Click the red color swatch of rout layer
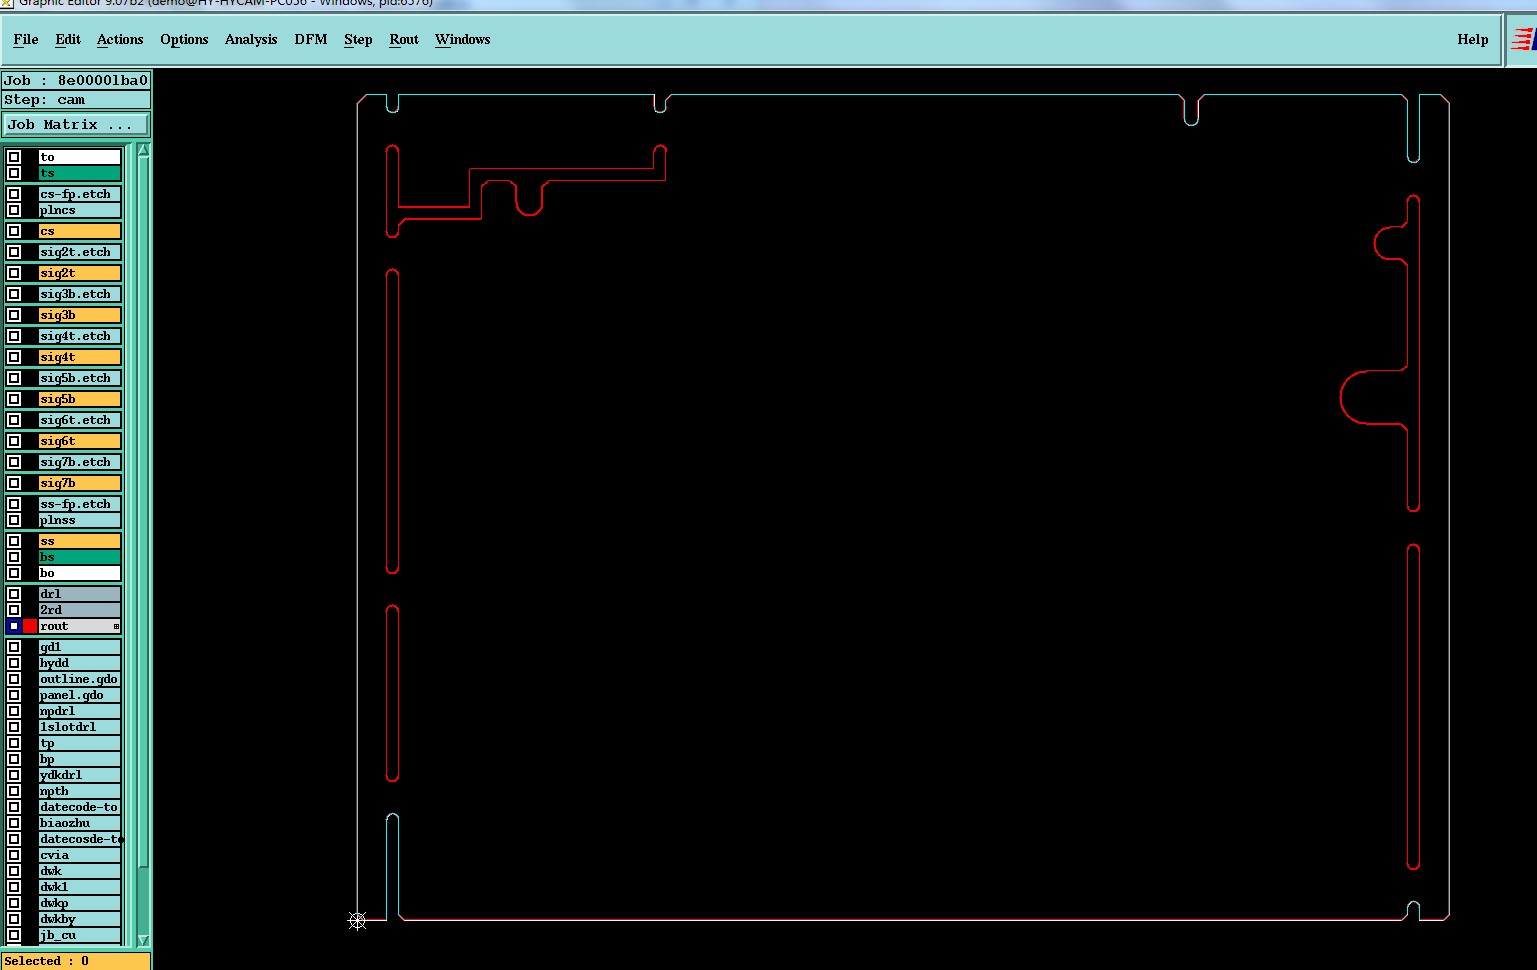The image size is (1537, 970). click(30, 626)
